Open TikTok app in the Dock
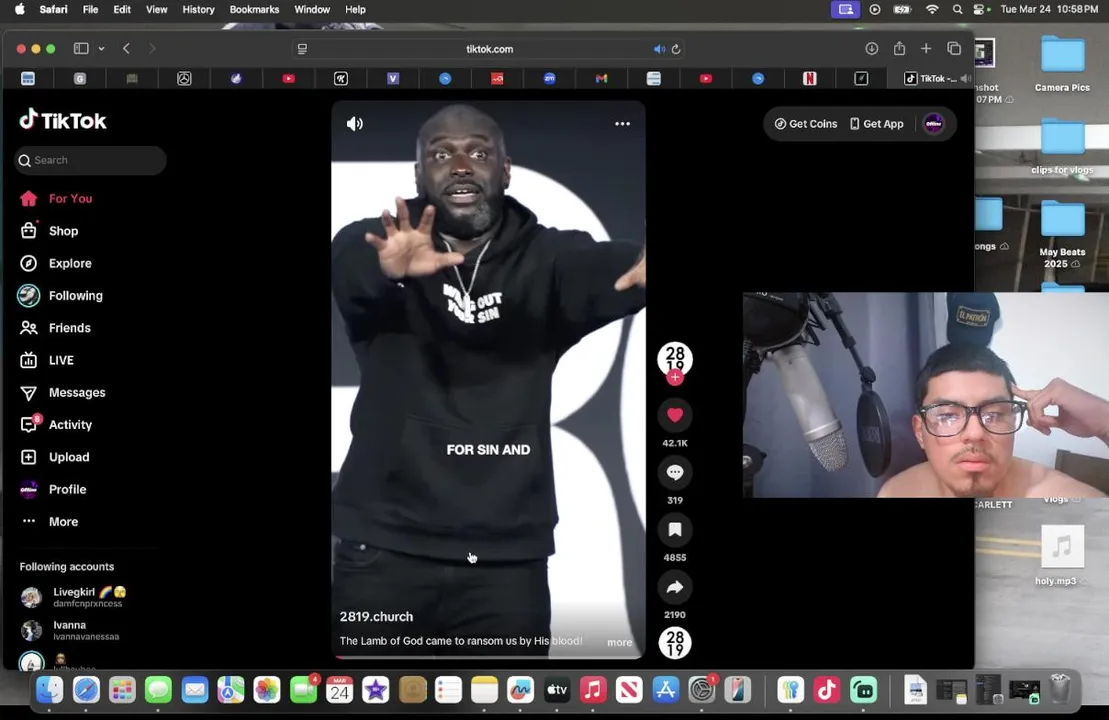Image resolution: width=1109 pixels, height=720 pixels. pos(827,690)
